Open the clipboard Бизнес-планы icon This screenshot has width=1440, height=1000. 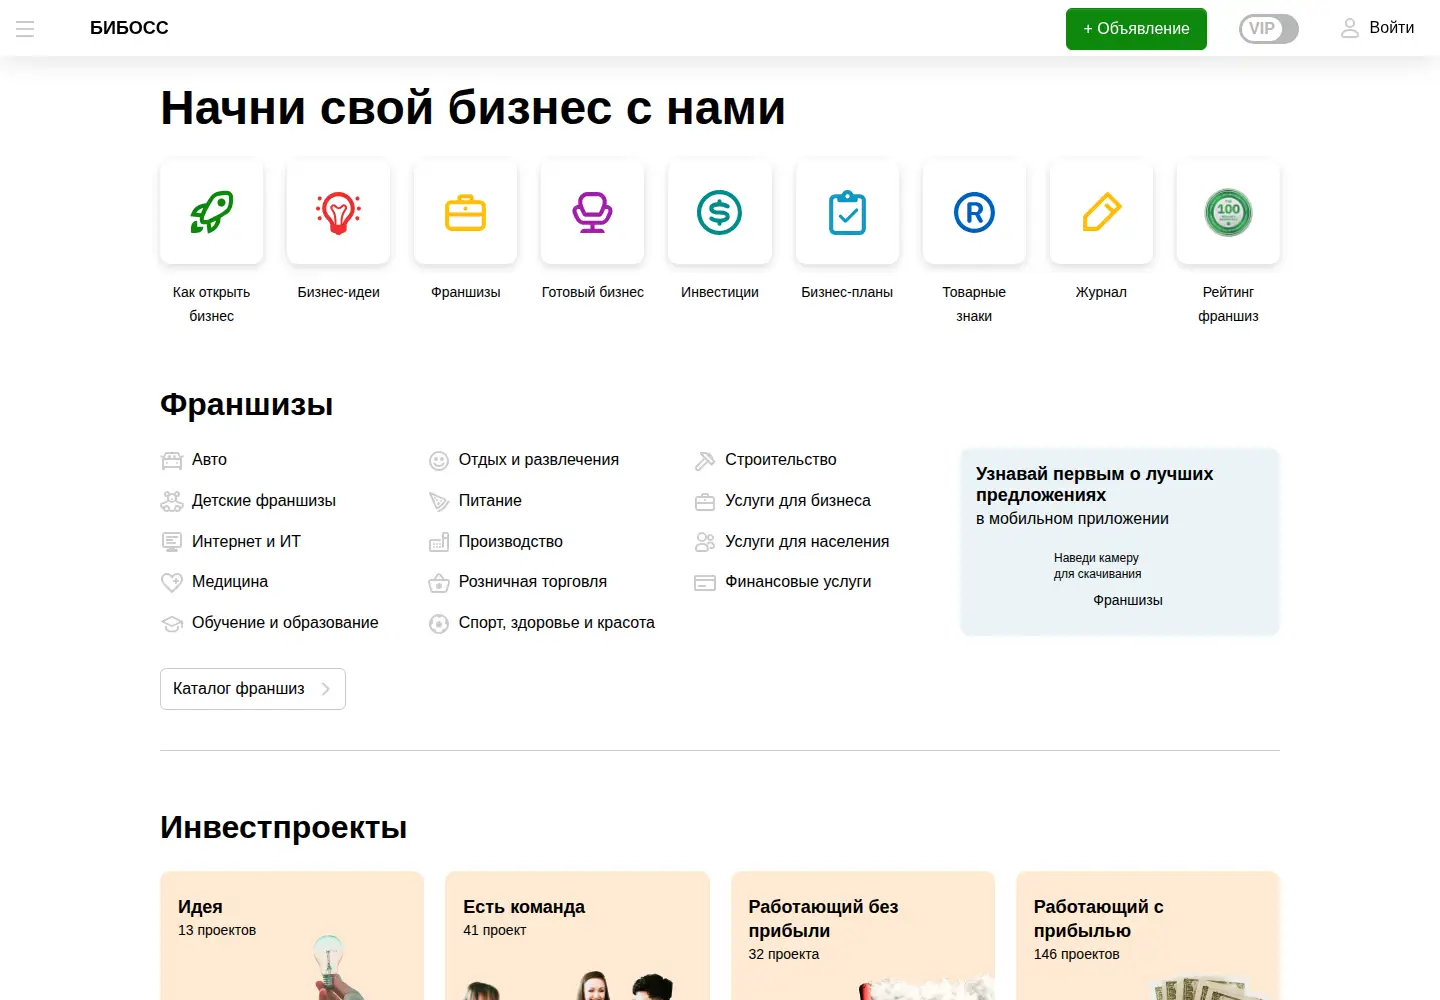click(847, 212)
